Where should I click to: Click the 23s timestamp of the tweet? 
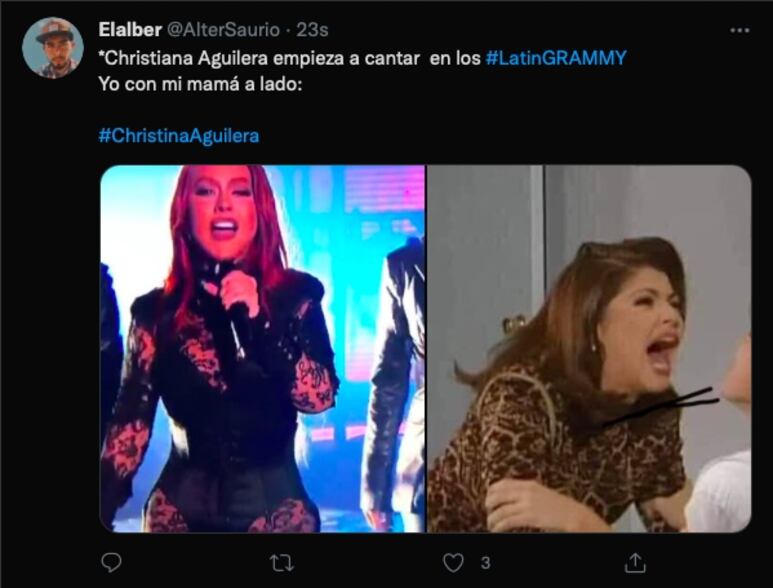tap(312, 30)
